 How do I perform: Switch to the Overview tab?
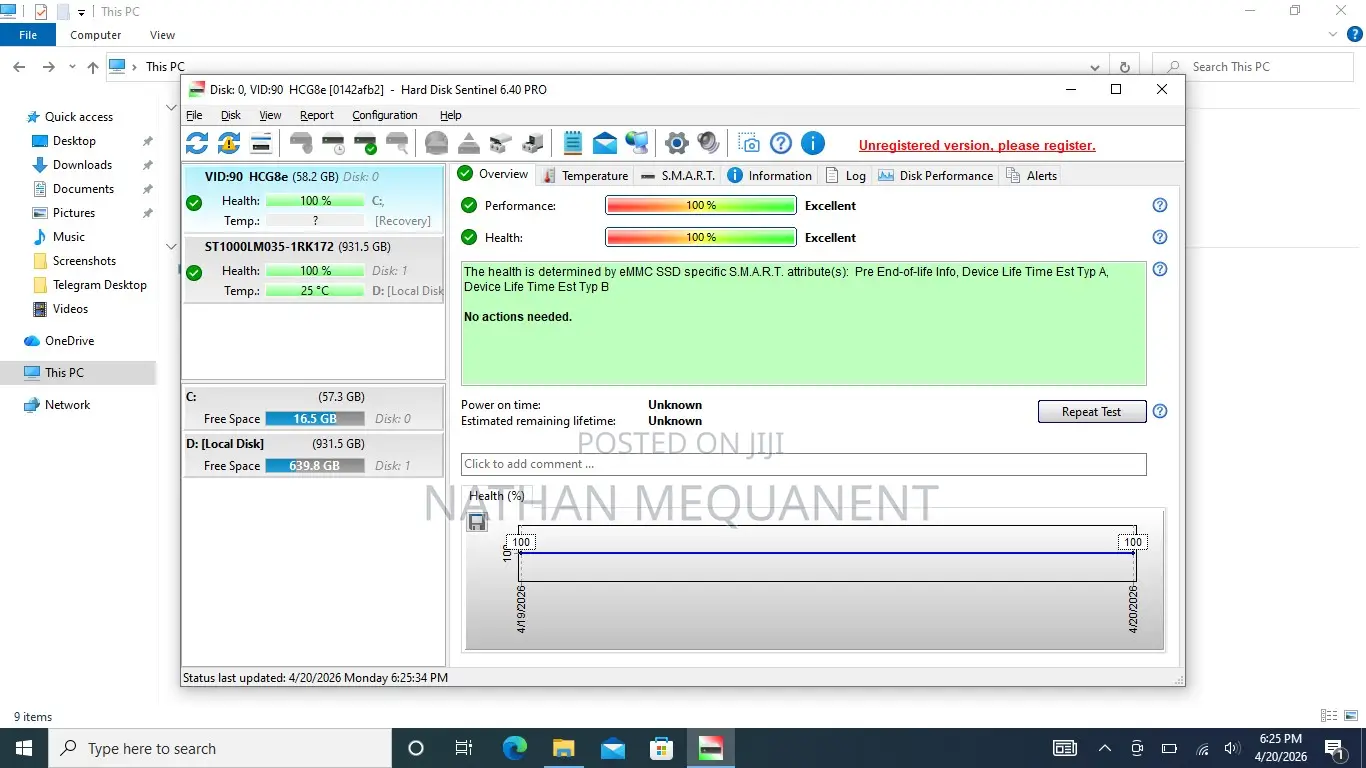click(x=493, y=174)
